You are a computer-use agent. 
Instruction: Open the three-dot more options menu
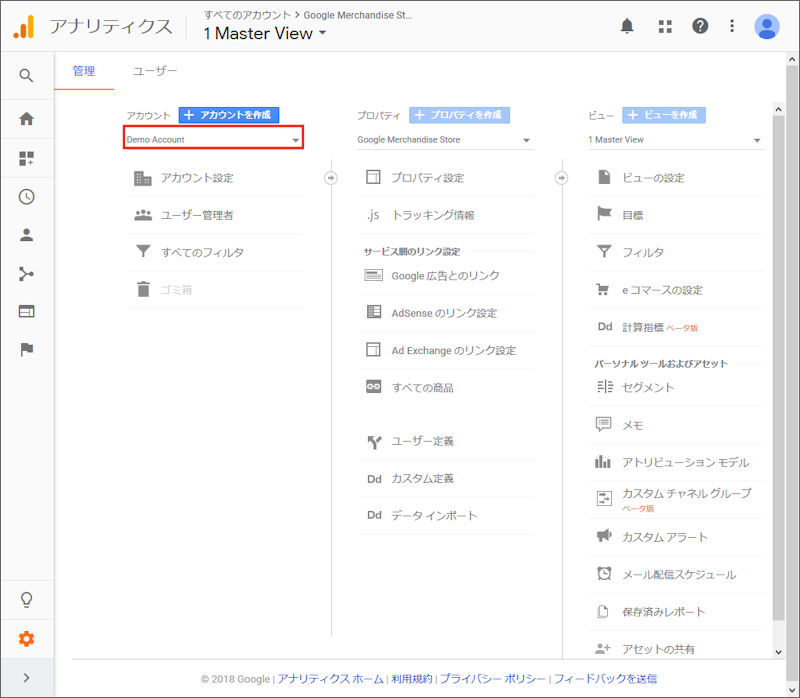click(x=732, y=26)
